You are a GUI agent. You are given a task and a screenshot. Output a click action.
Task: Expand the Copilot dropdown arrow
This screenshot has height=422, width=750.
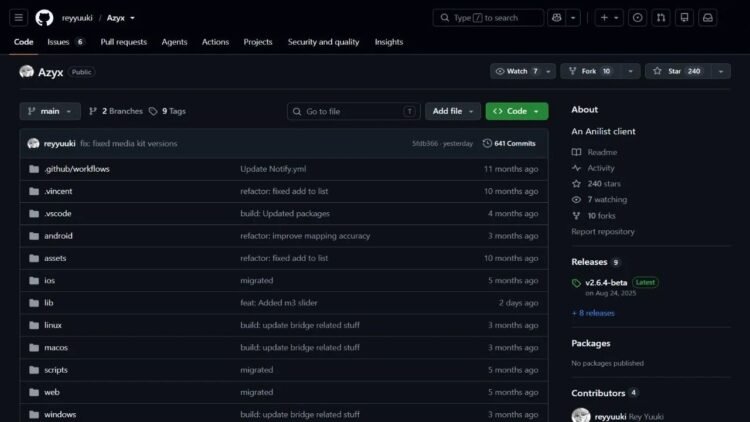(x=573, y=18)
